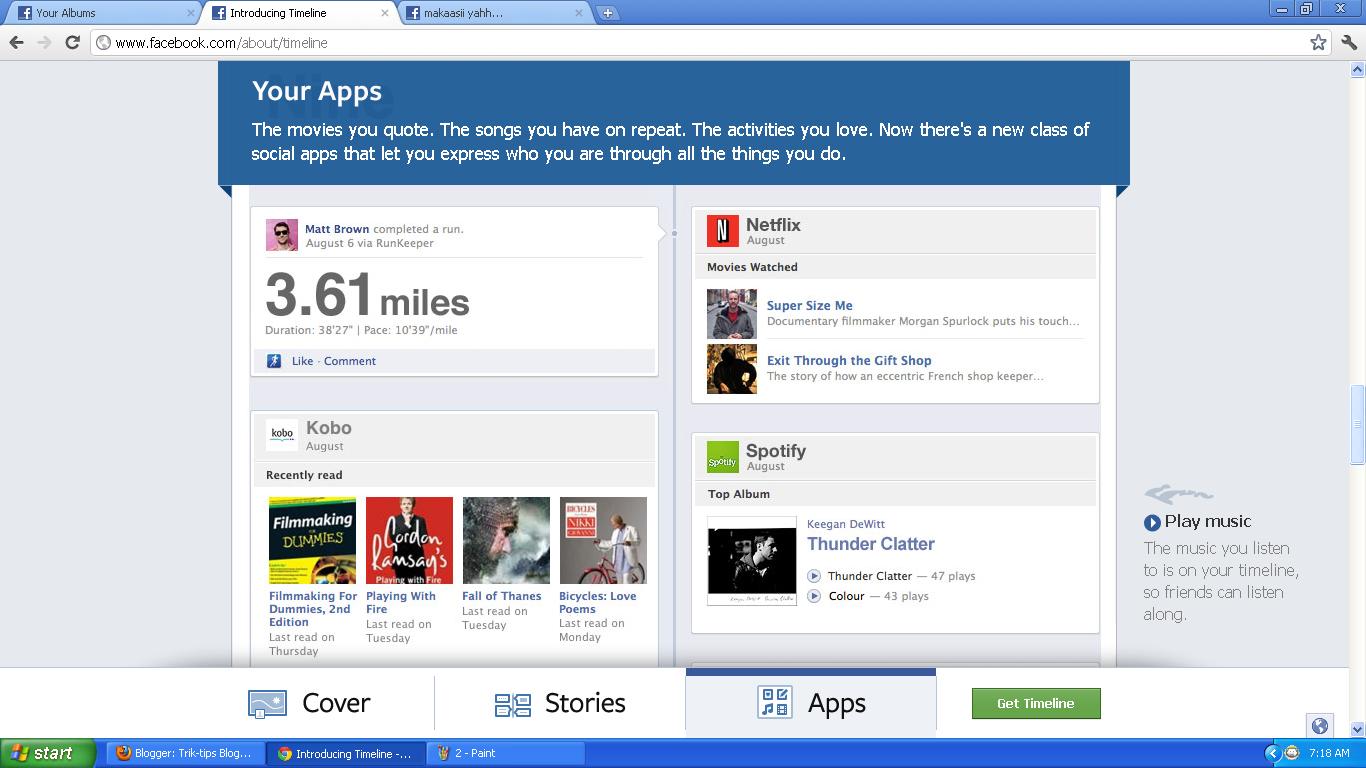The width and height of the screenshot is (1366, 768).
Task: Open the Thunder Clatter album link
Action: 871,544
